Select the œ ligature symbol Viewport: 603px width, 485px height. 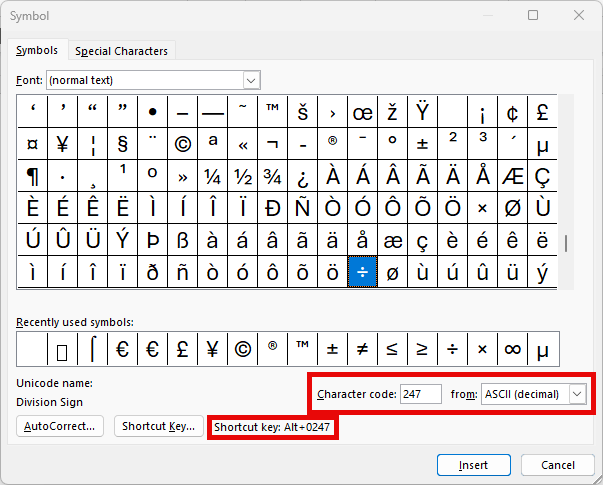point(362,112)
